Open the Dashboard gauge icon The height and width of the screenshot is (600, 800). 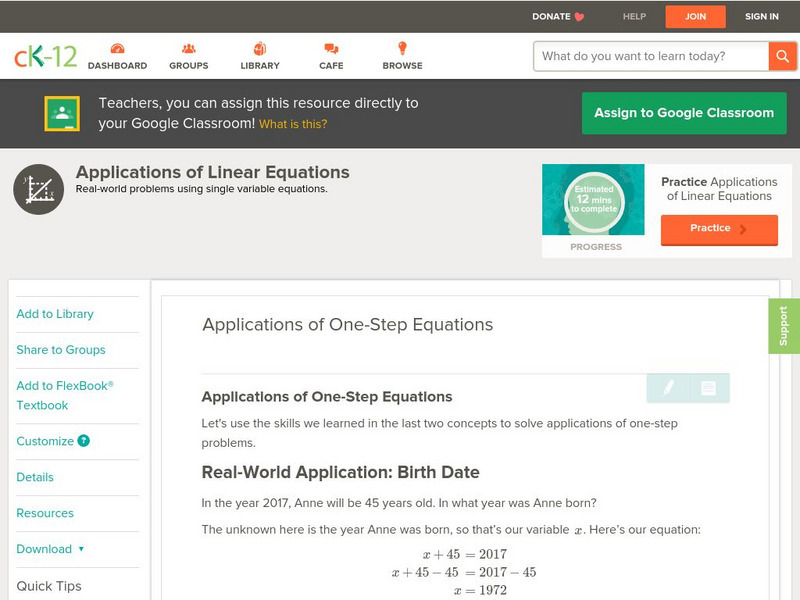(x=117, y=49)
